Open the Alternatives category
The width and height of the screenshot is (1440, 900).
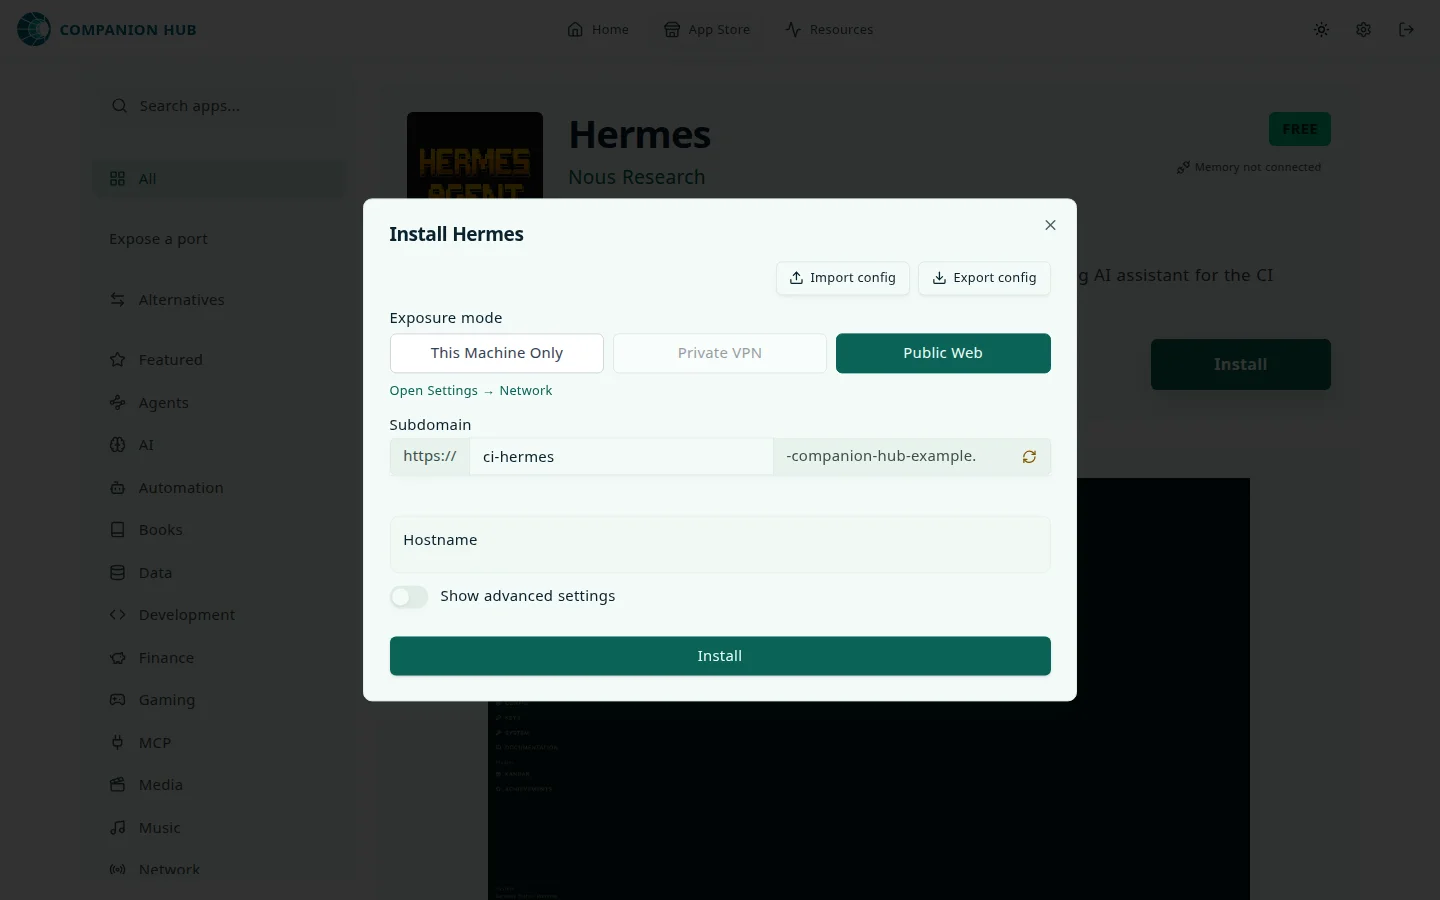point(219,300)
